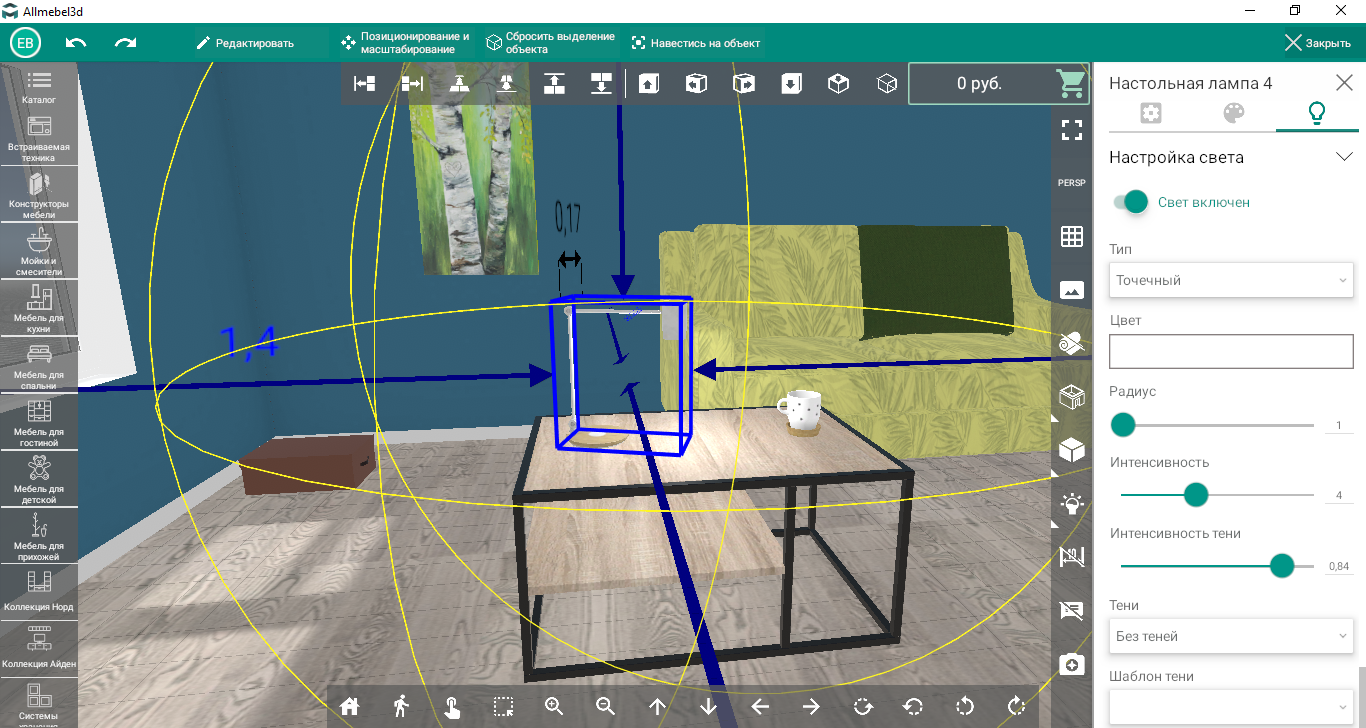
Task: Open 'Коллекция Норд' category
Action: pyautogui.click(x=39, y=591)
